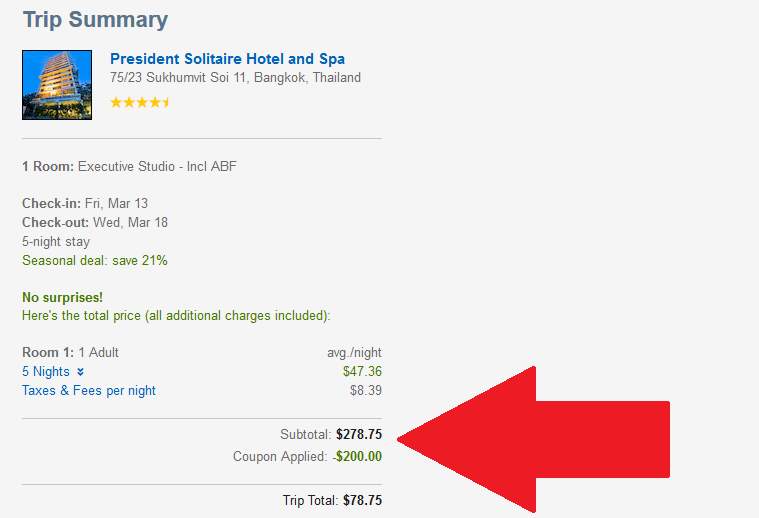Image resolution: width=759 pixels, height=518 pixels.
Task: Select the coupon discount -$200.00
Action: [x=357, y=456]
